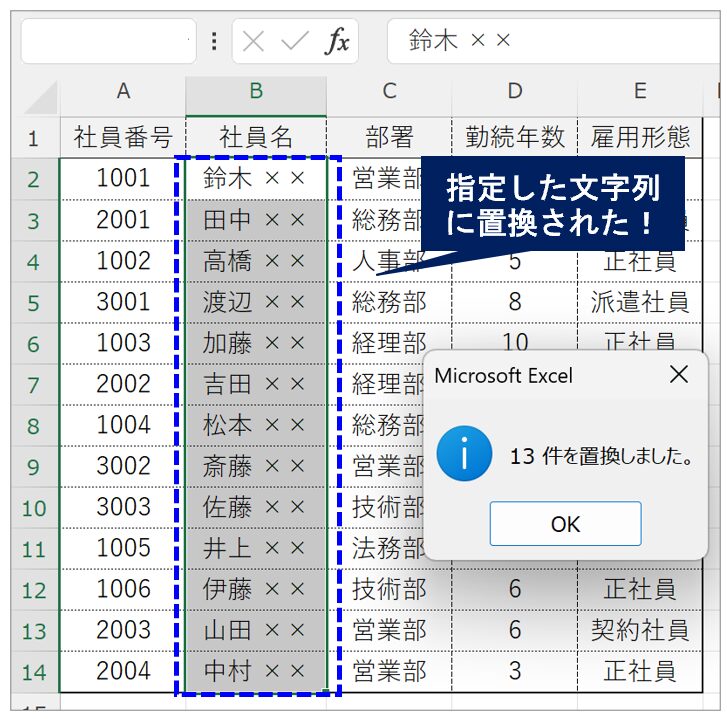Click the Insert Function fx icon
Image resolution: width=727 pixels, height=719 pixels.
click(x=337, y=41)
